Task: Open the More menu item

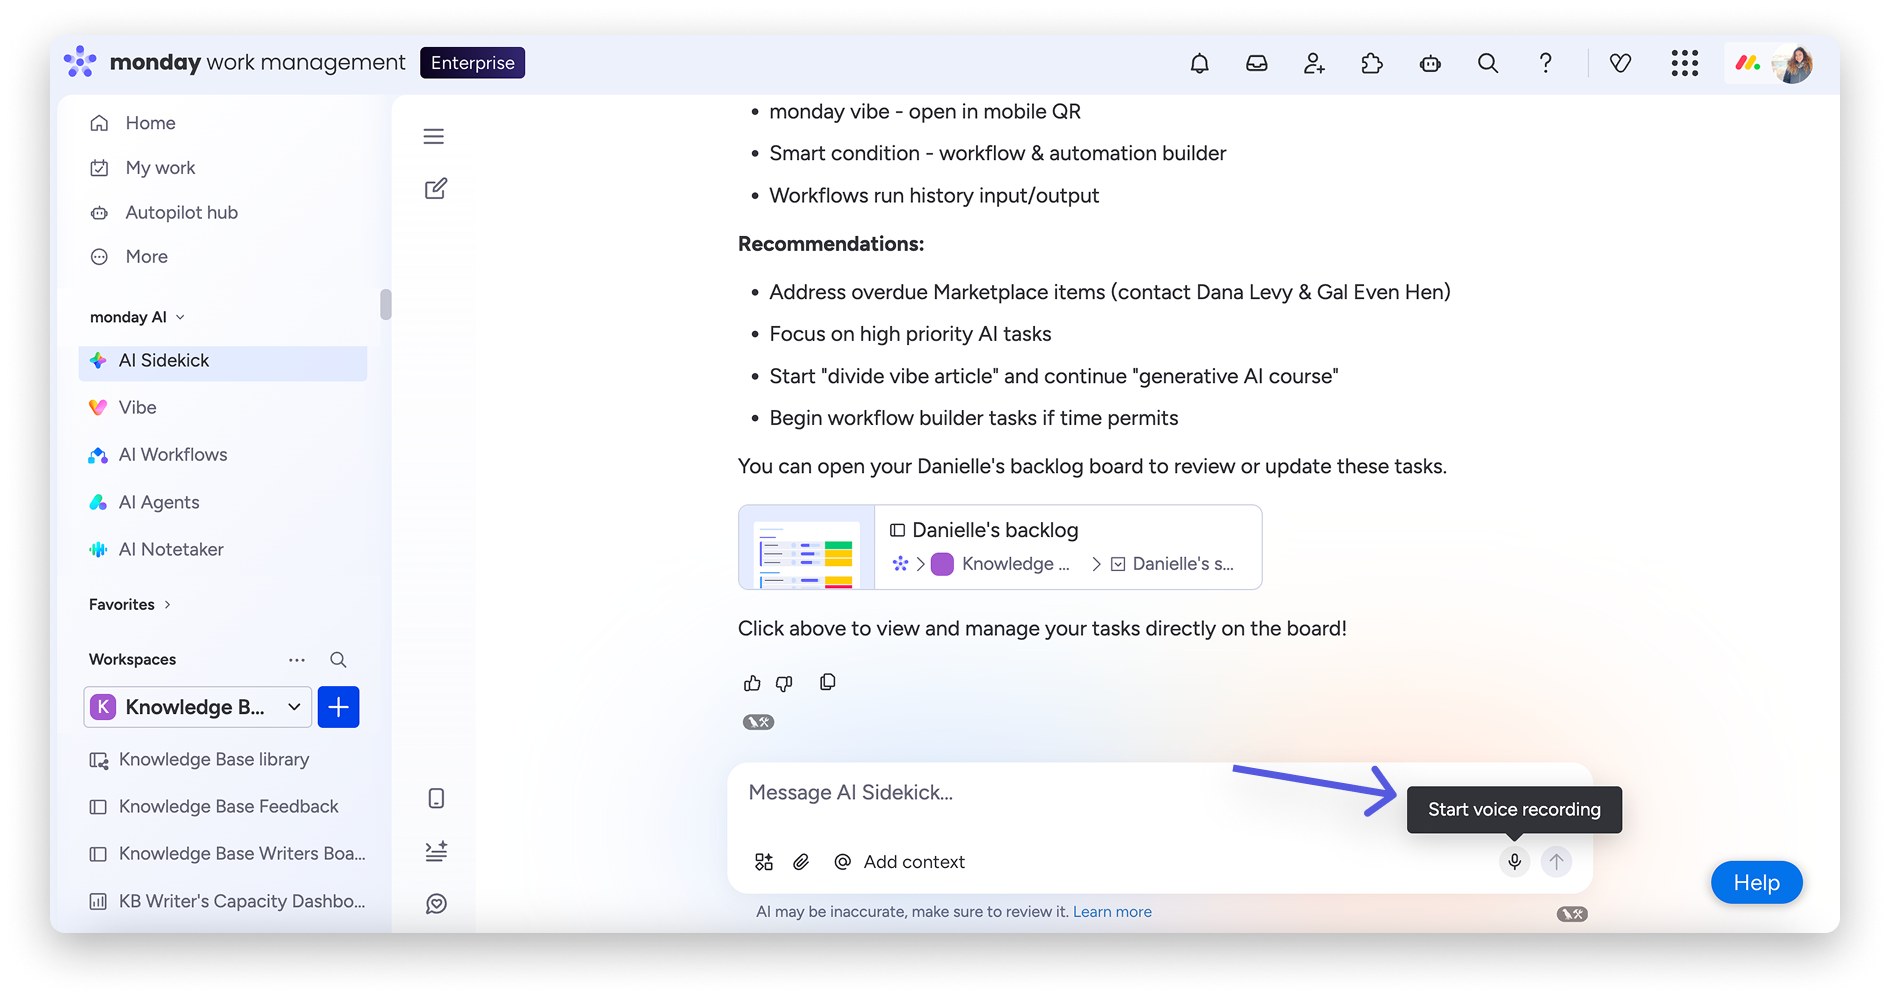Action: [147, 257]
